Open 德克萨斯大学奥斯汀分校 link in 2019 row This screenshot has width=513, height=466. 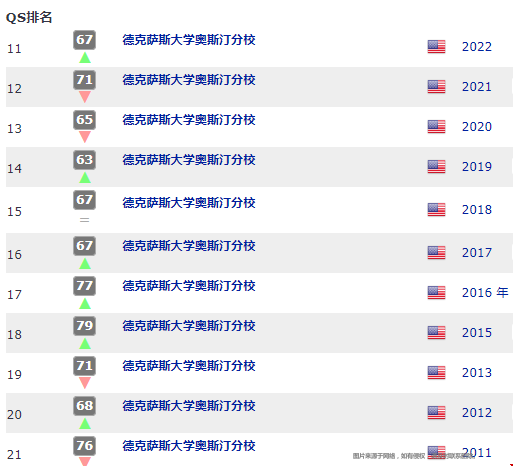tap(189, 160)
